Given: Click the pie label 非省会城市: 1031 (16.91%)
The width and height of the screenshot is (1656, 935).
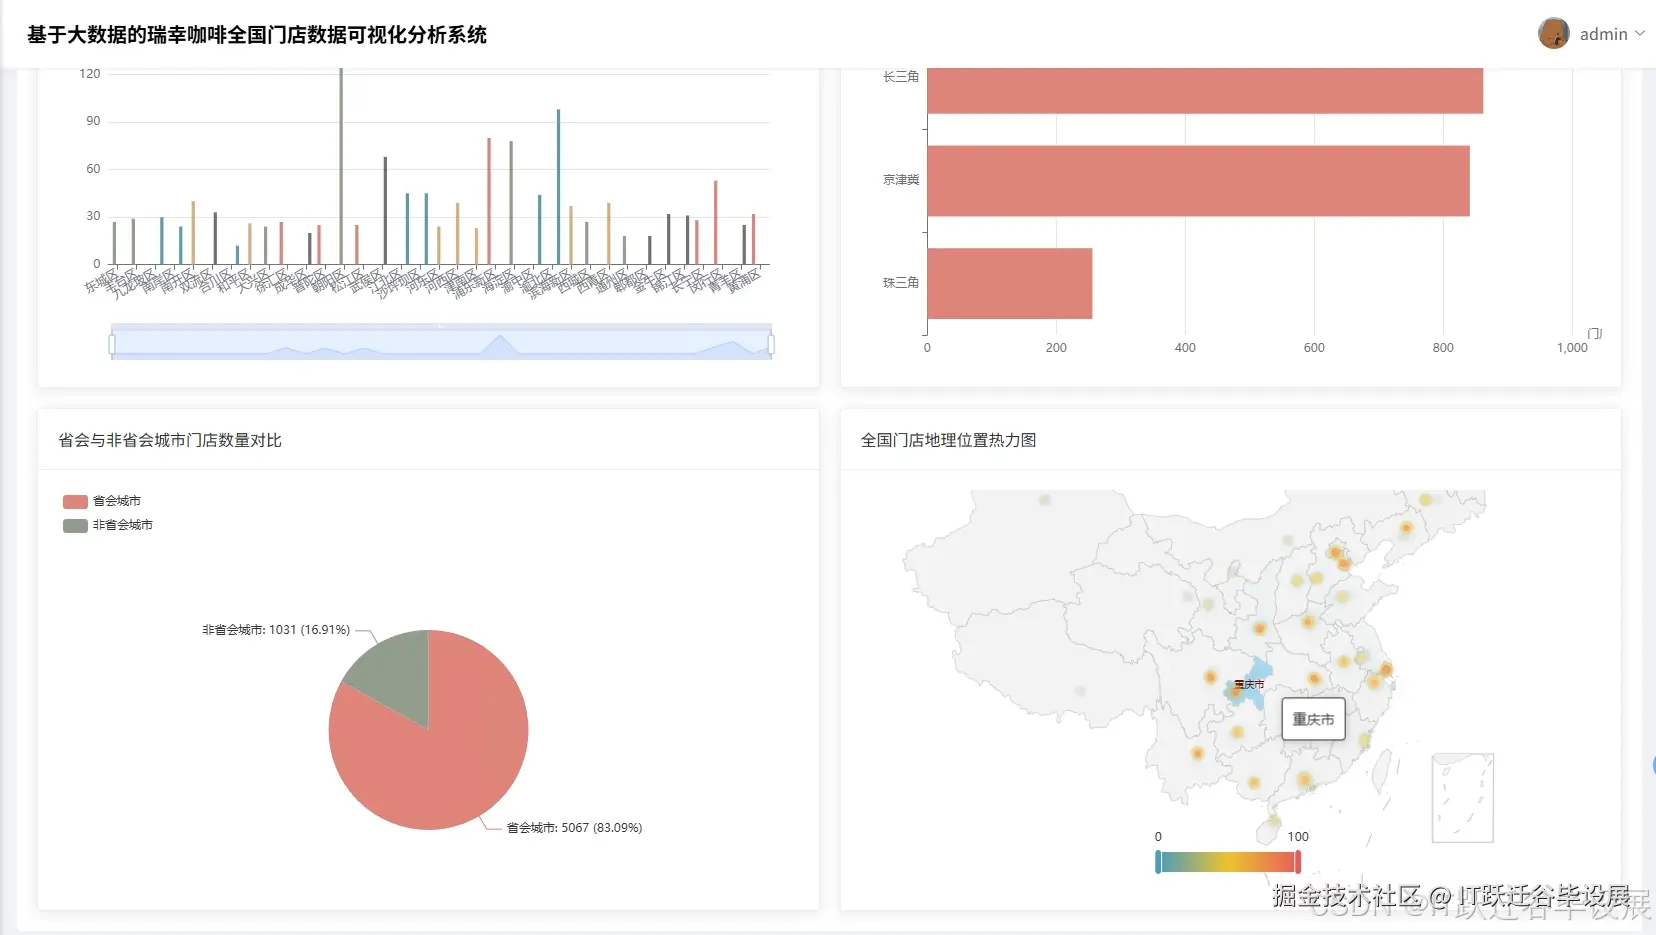Looking at the screenshot, I should [276, 630].
